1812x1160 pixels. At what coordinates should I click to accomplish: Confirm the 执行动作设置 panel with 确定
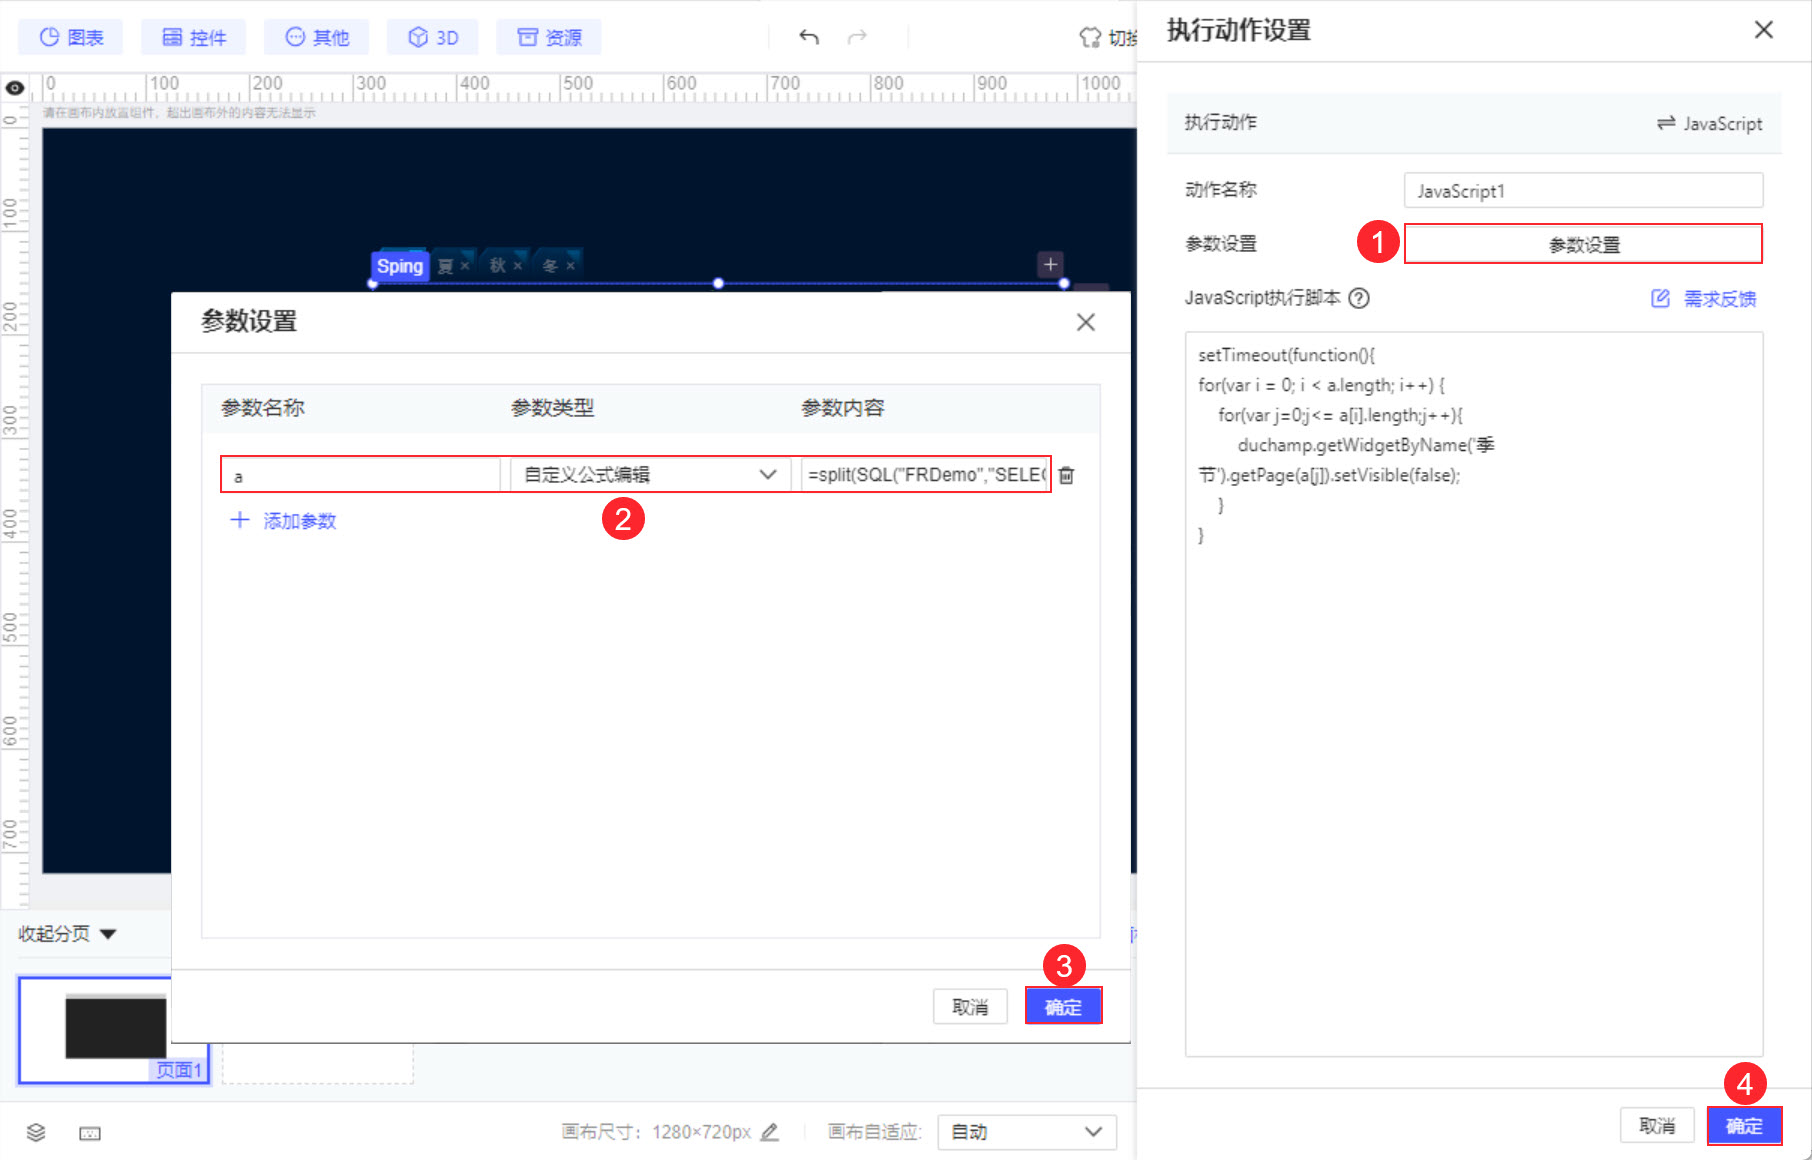point(1744,1126)
